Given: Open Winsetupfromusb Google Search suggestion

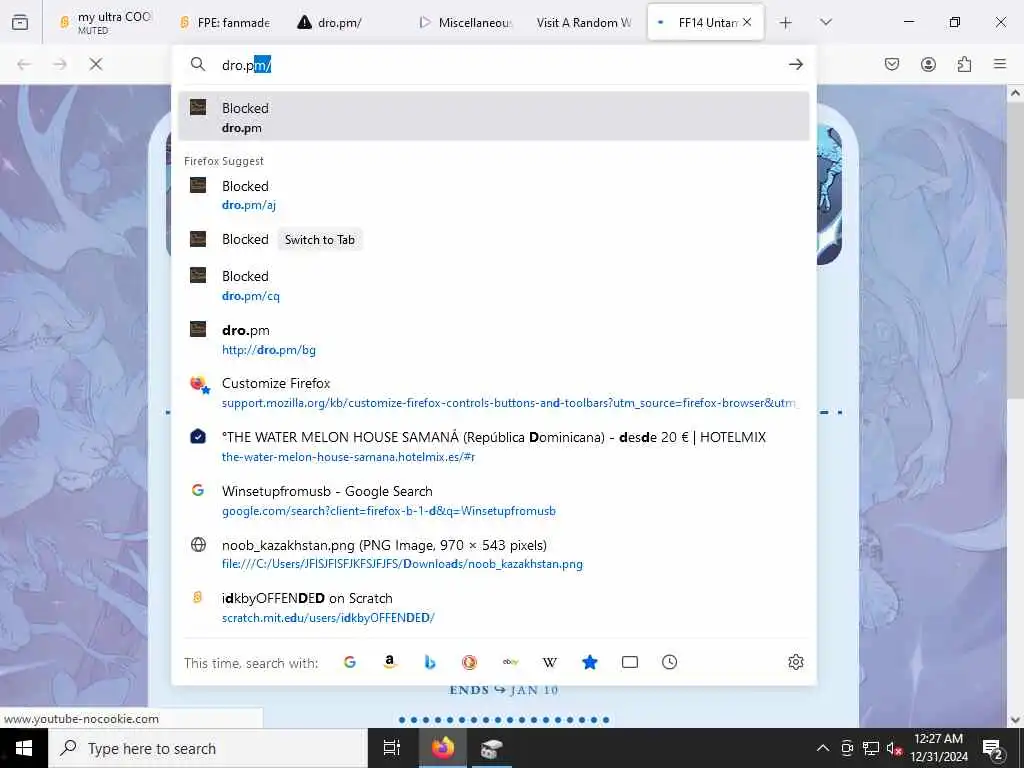Looking at the screenshot, I should point(494,501).
